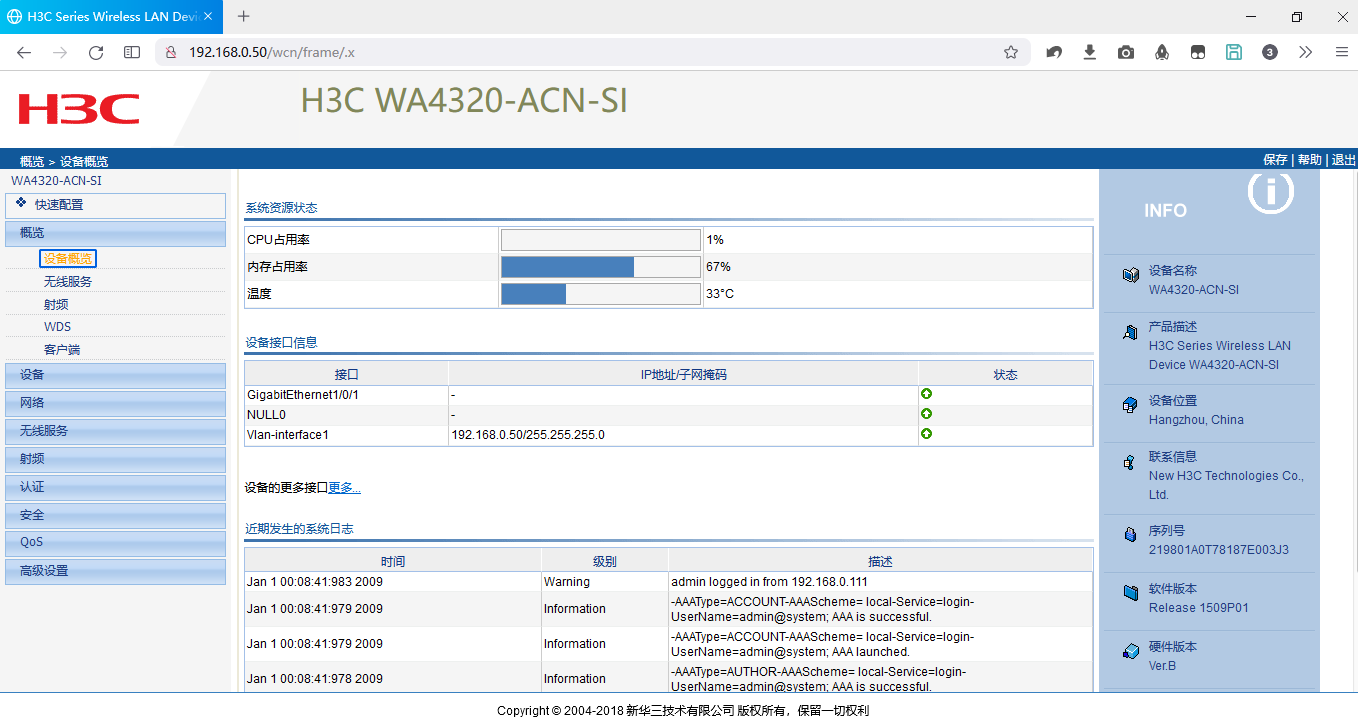This screenshot has height=728, width=1358.
Task: Click the rocket extension icon
Action: pyautogui.click(x=1162, y=52)
